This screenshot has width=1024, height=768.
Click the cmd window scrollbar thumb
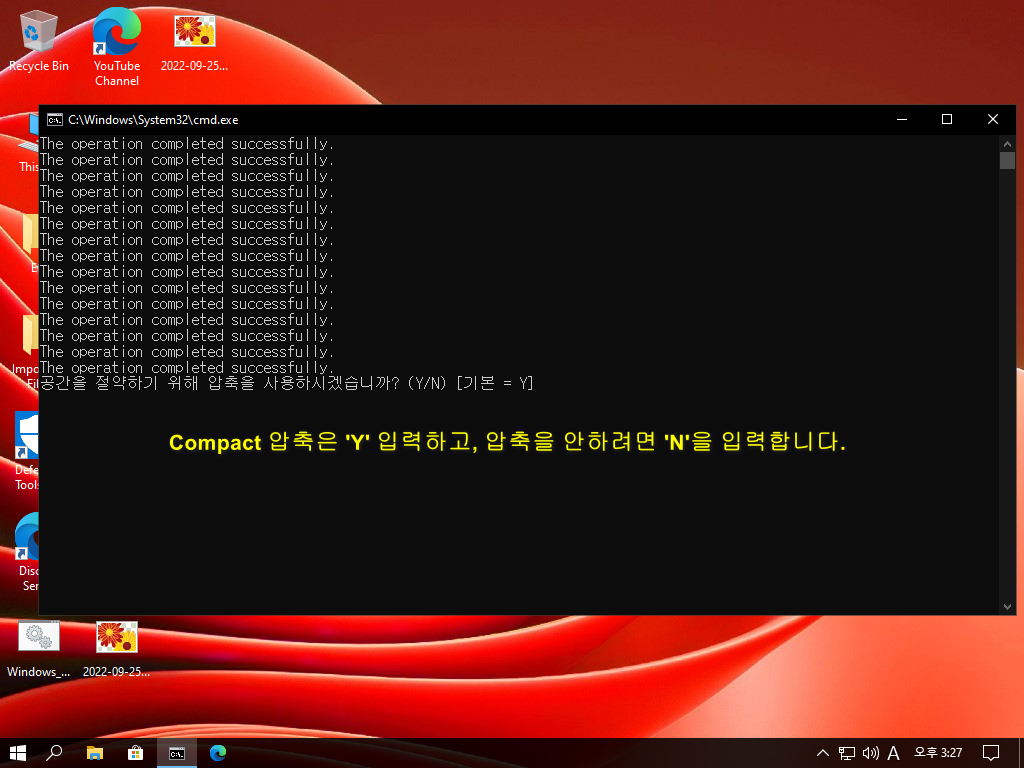coord(1007,160)
